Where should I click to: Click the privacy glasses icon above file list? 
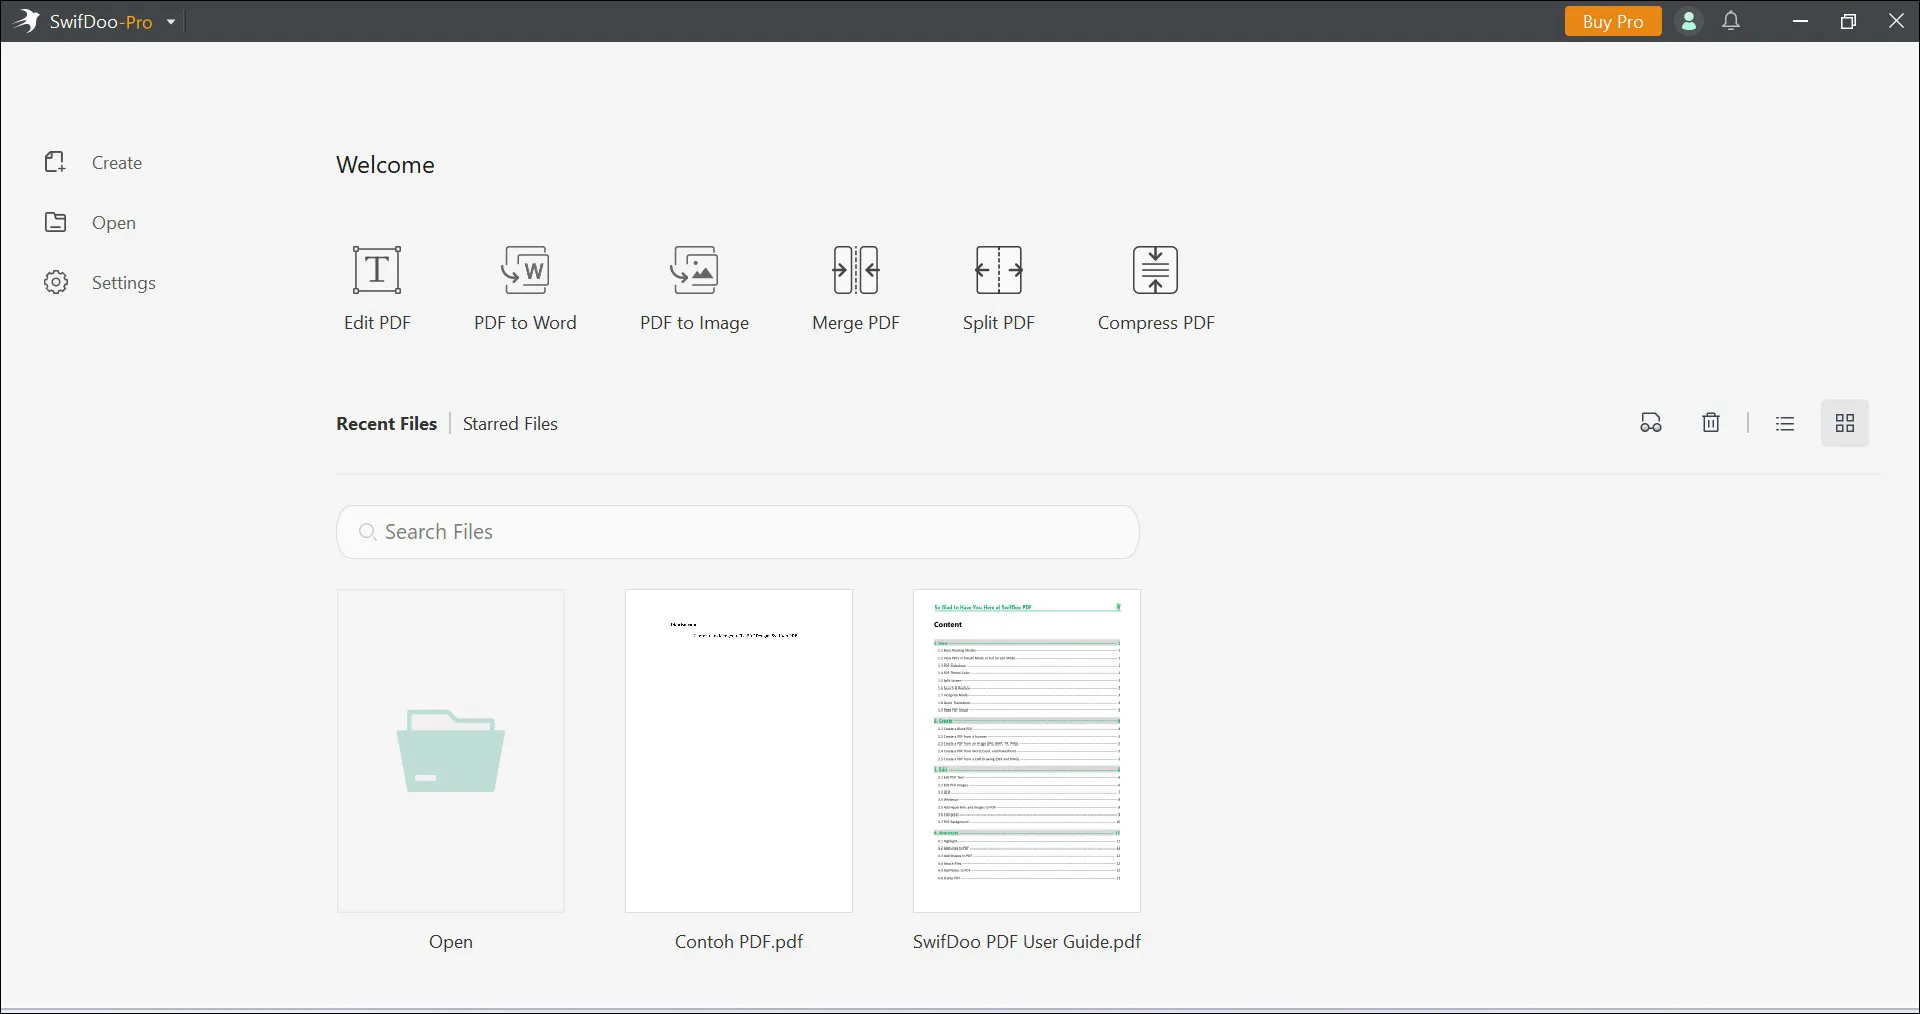point(1651,423)
